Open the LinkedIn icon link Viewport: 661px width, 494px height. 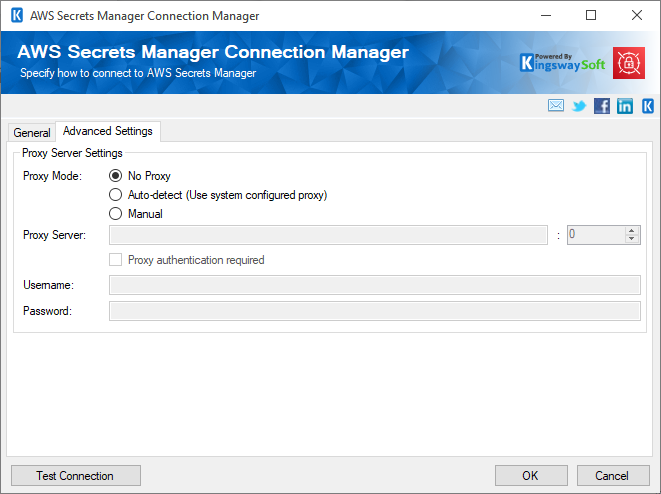point(625,106)
